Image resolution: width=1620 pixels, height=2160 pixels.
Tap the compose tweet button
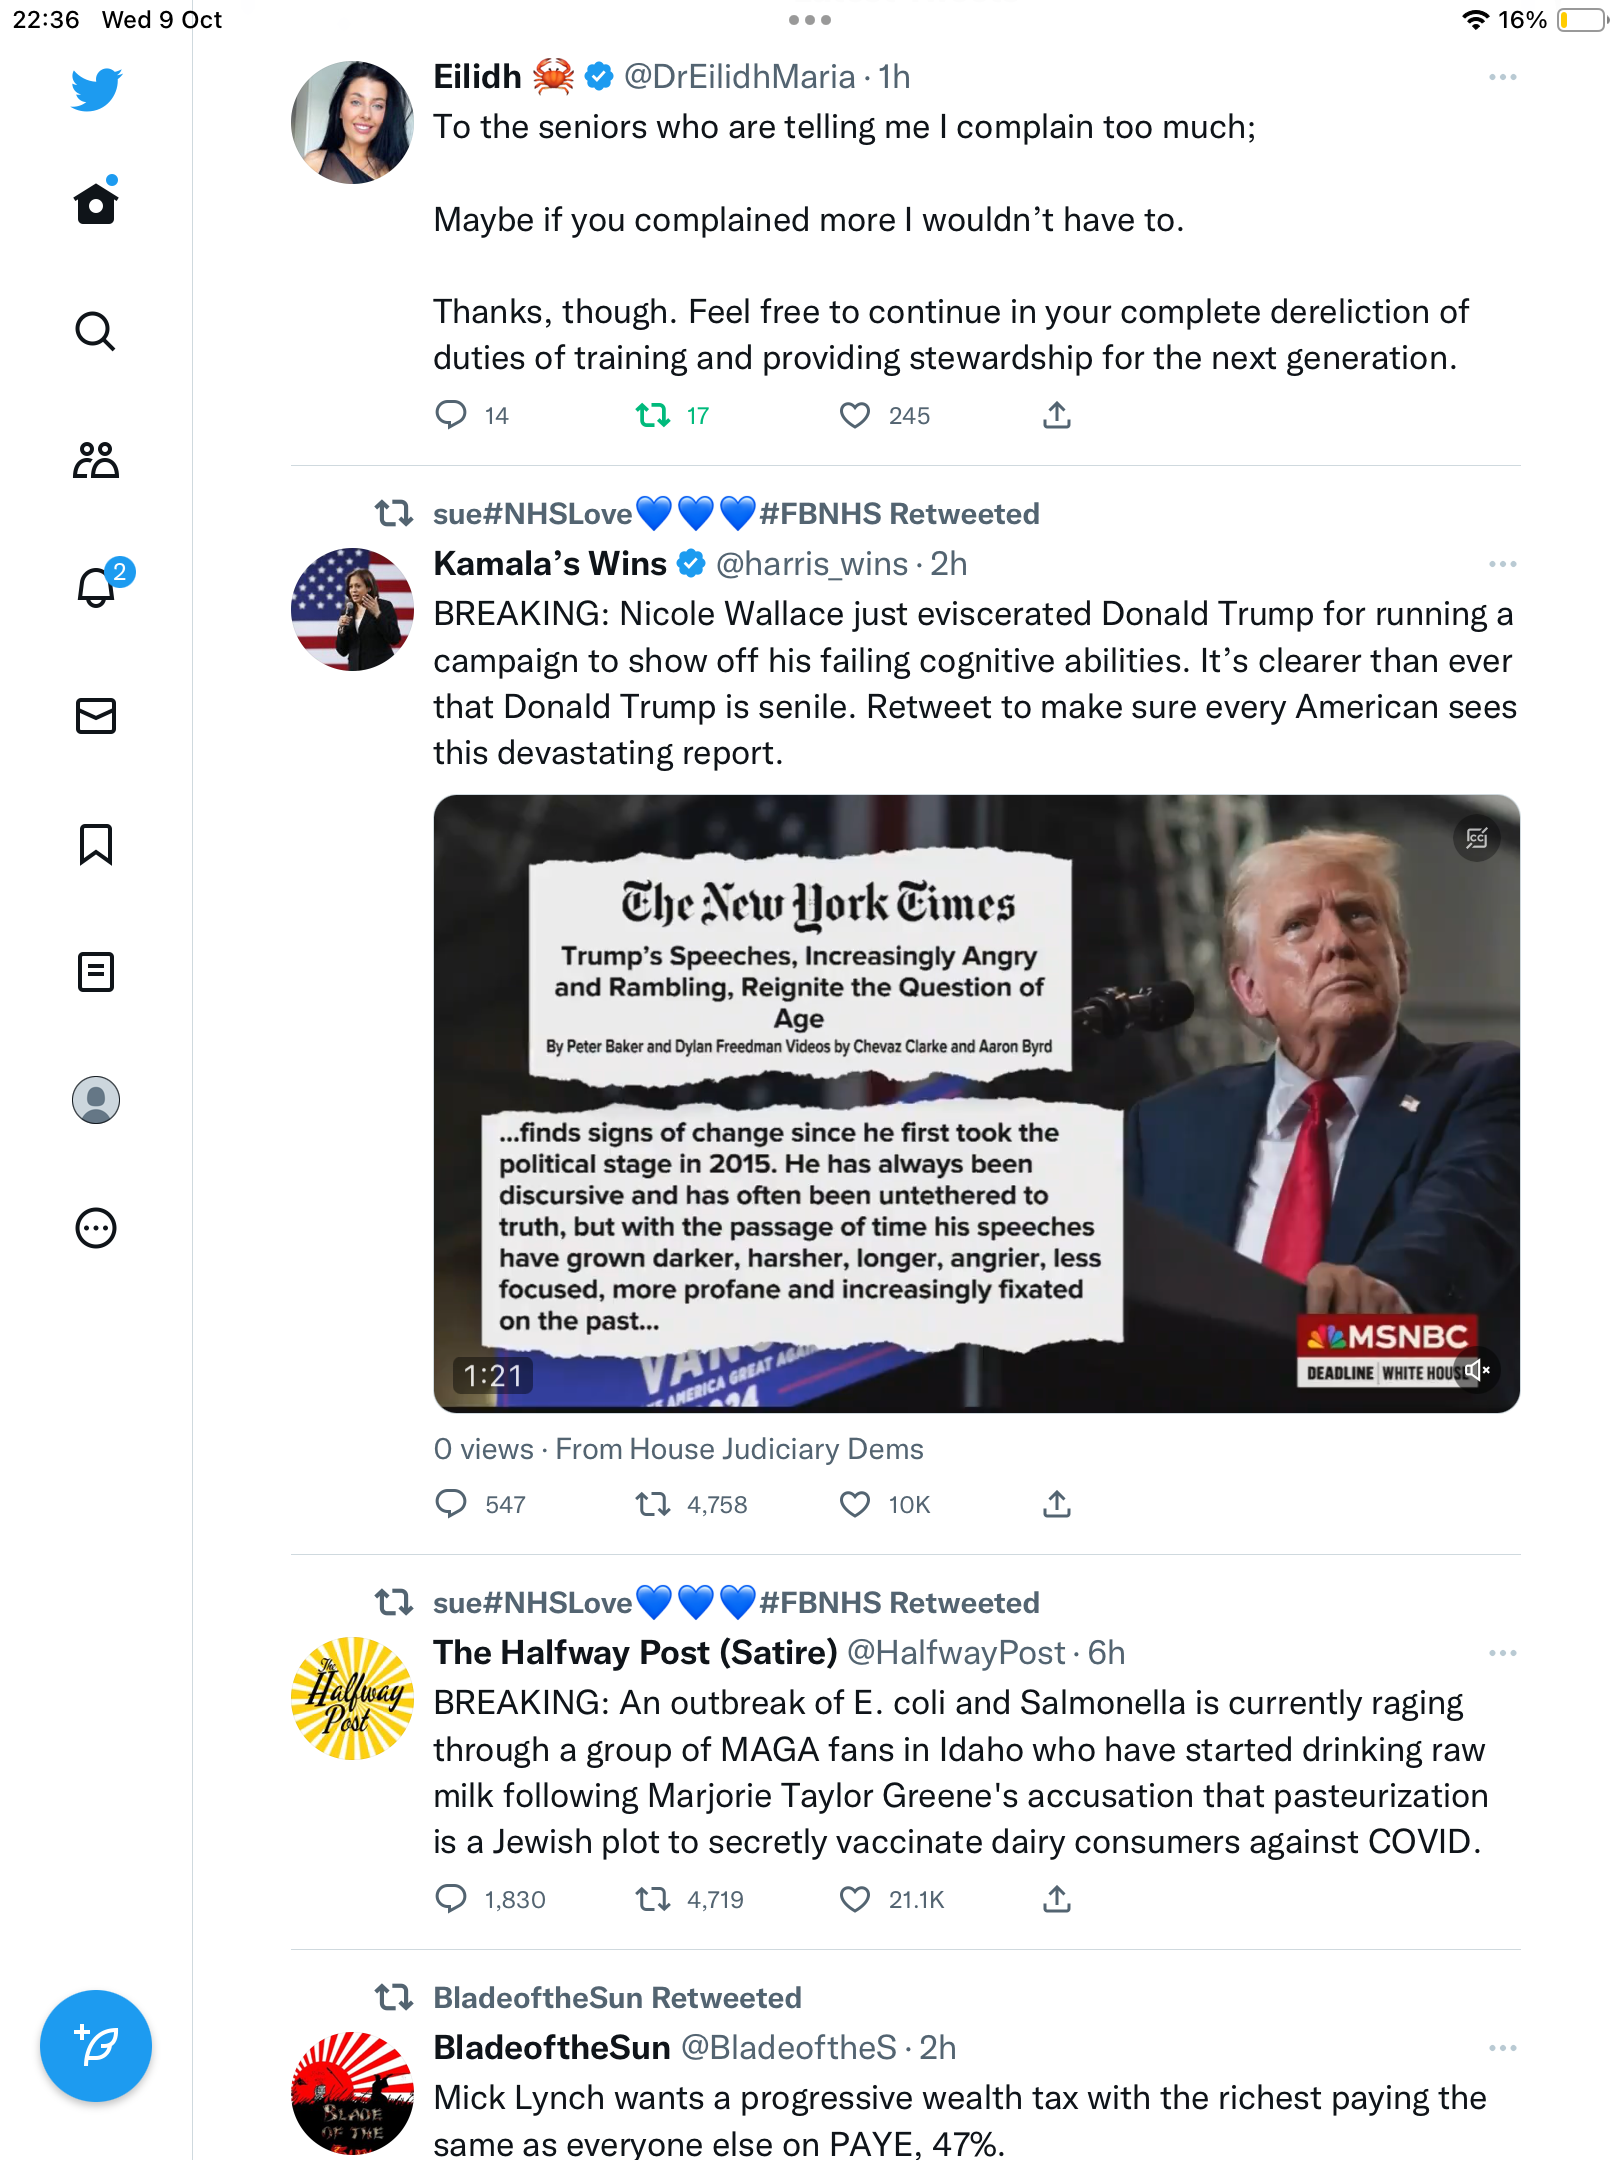point(96,2046)
